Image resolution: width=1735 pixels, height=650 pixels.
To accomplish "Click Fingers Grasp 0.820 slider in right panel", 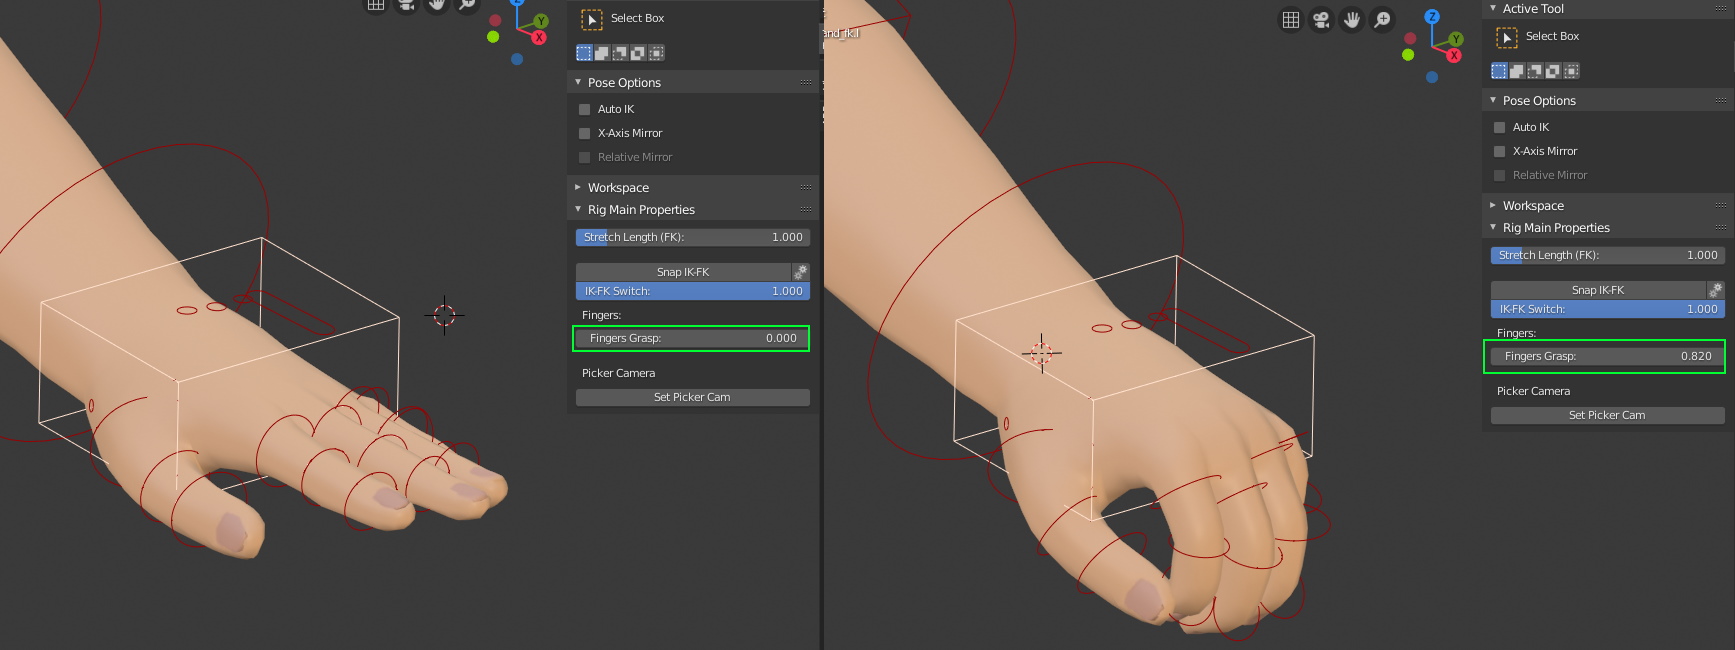I will pos(1607,356).
